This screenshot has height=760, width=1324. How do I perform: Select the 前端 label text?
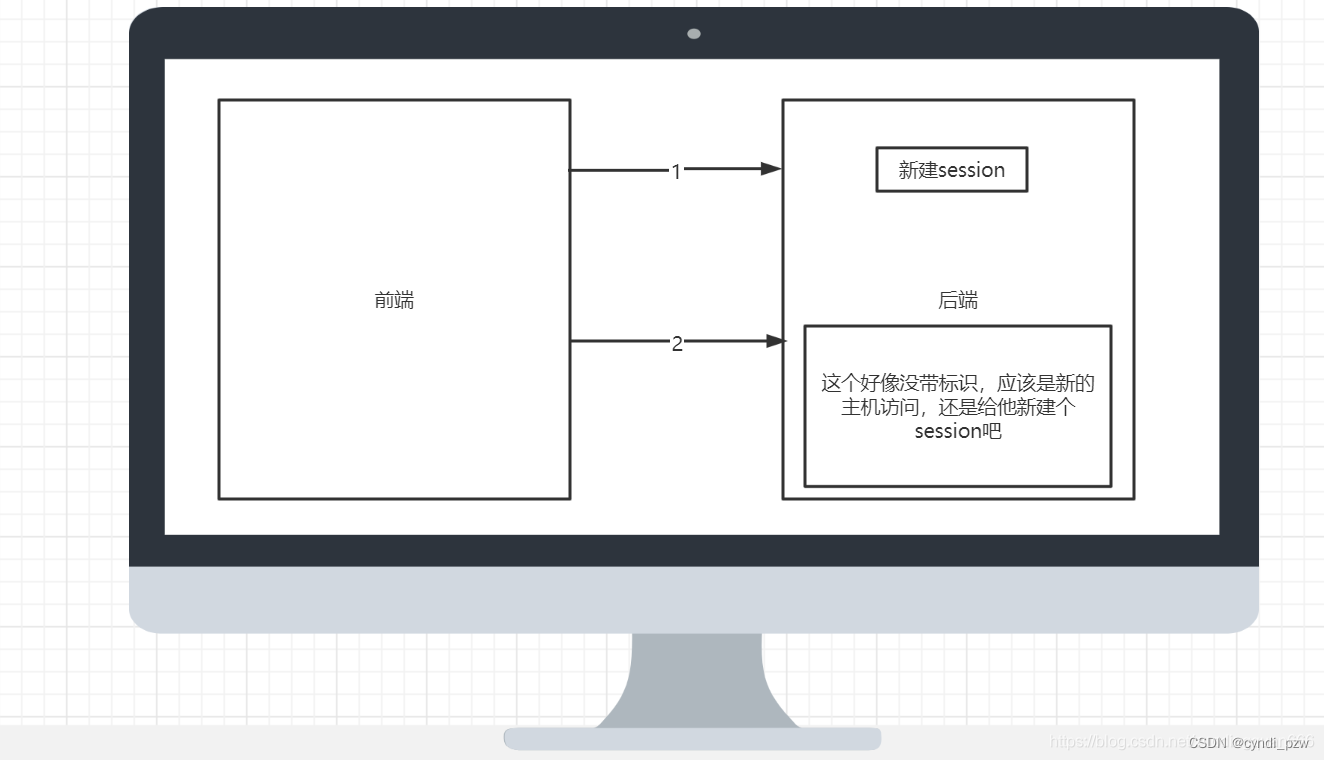[x=394, y=300]
